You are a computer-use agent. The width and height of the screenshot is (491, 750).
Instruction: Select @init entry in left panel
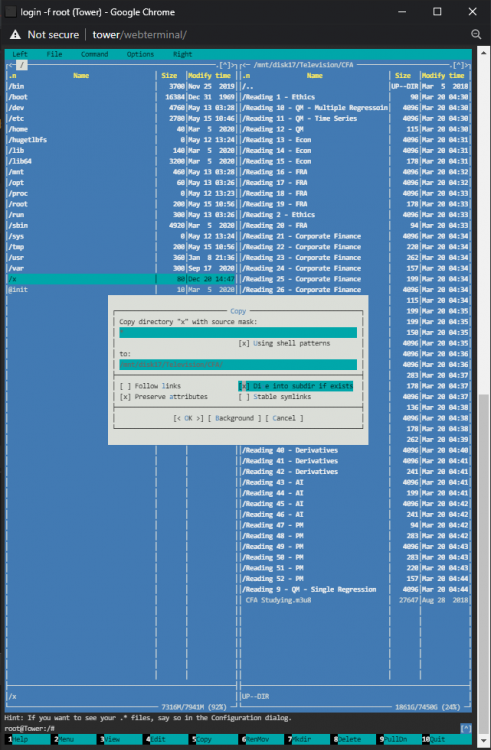(121, 289)
